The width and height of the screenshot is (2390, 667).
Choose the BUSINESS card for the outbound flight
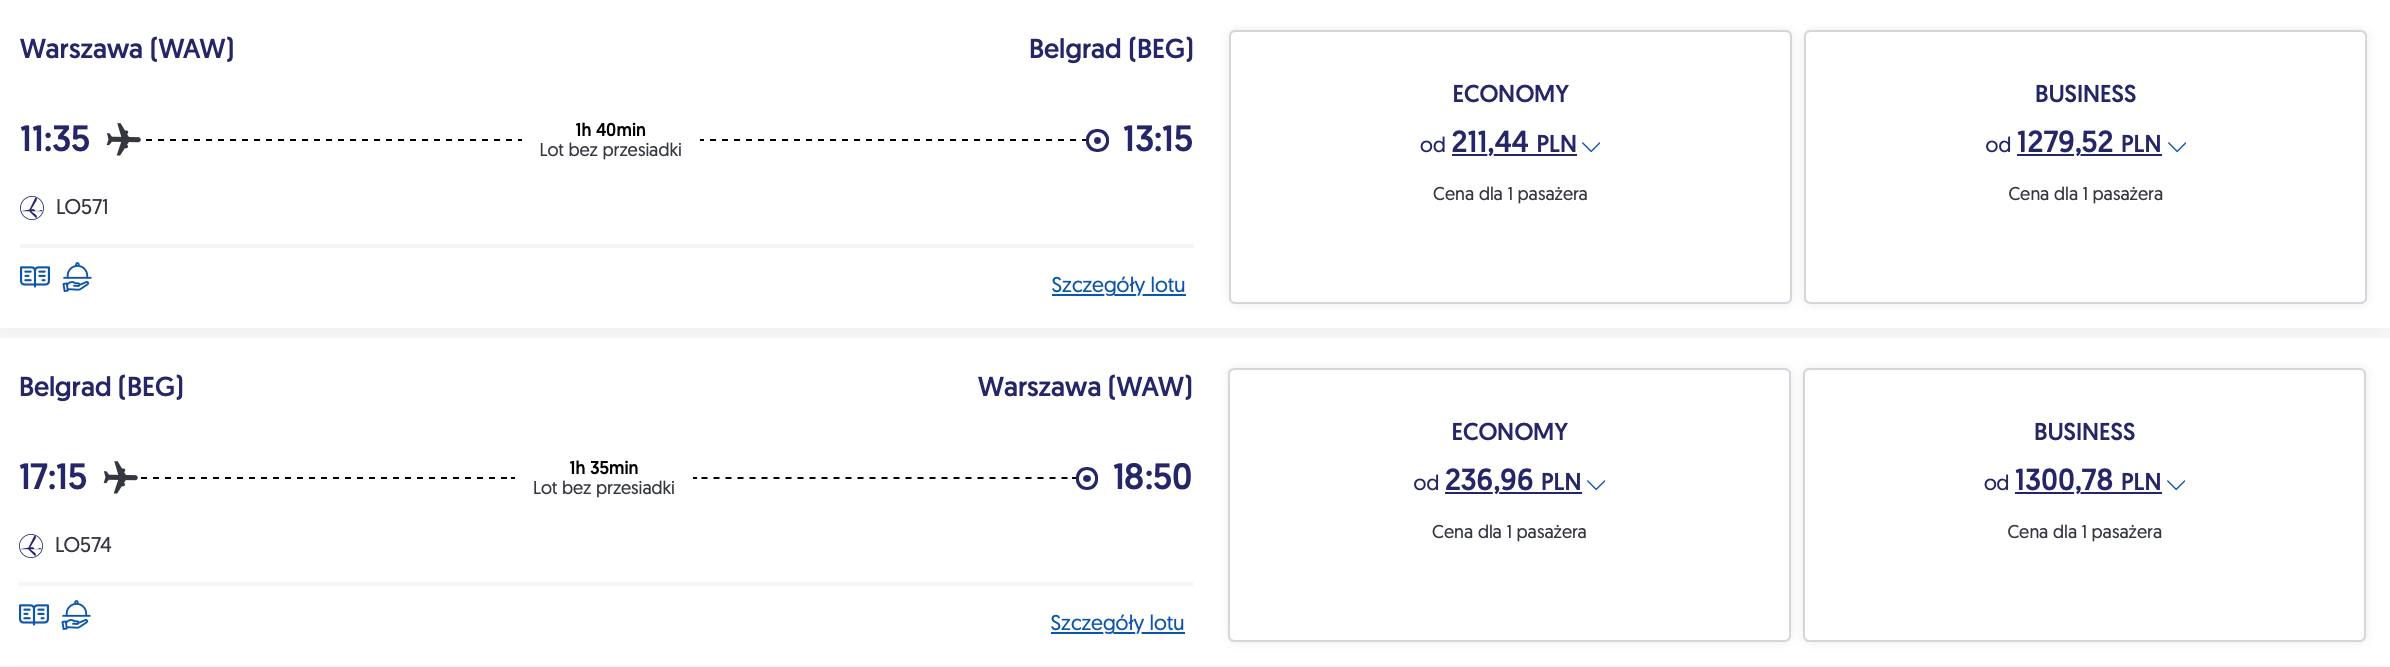(2085, 167)
